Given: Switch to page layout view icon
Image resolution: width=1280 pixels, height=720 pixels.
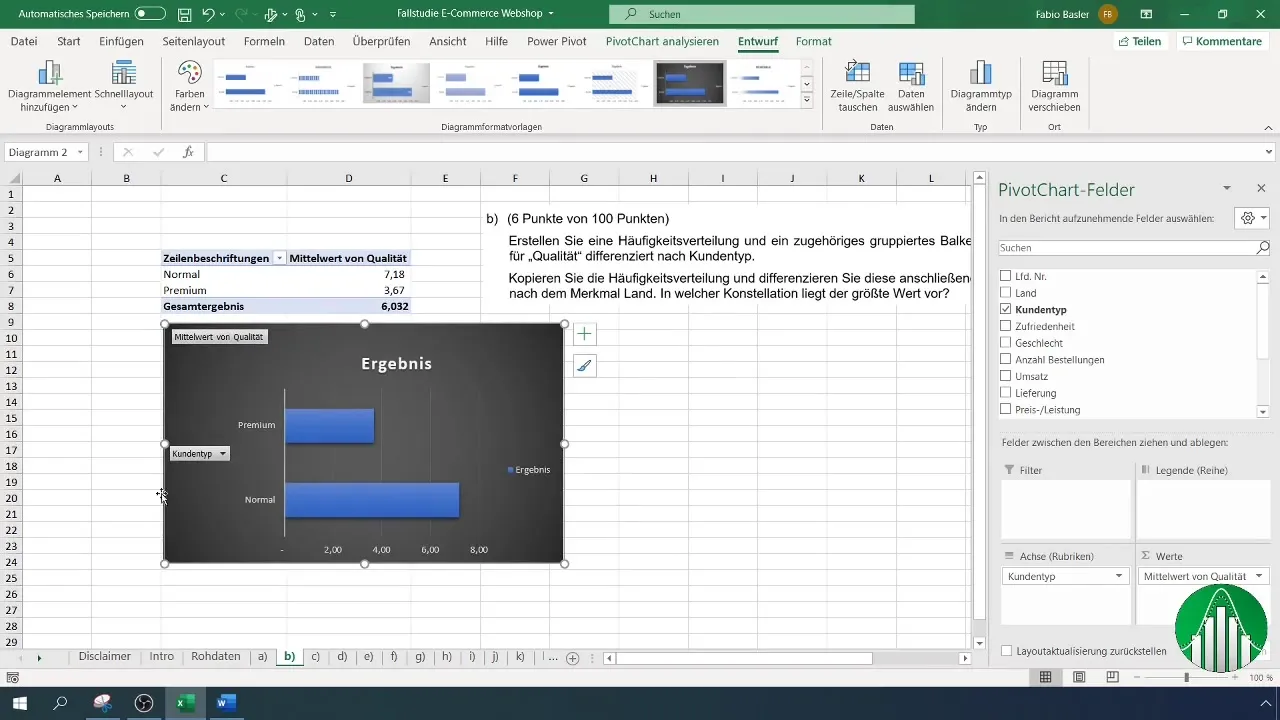Looking at the screenshot, I should click(x=1079, y=677).
